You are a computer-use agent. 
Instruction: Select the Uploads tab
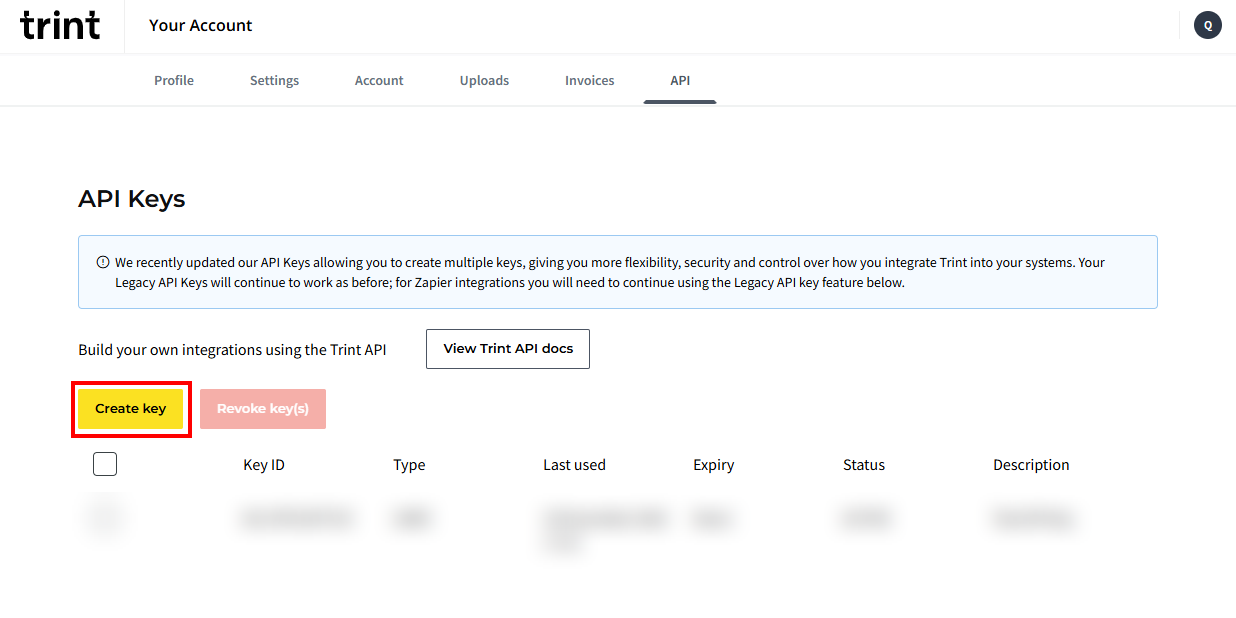tap(484, 80)
